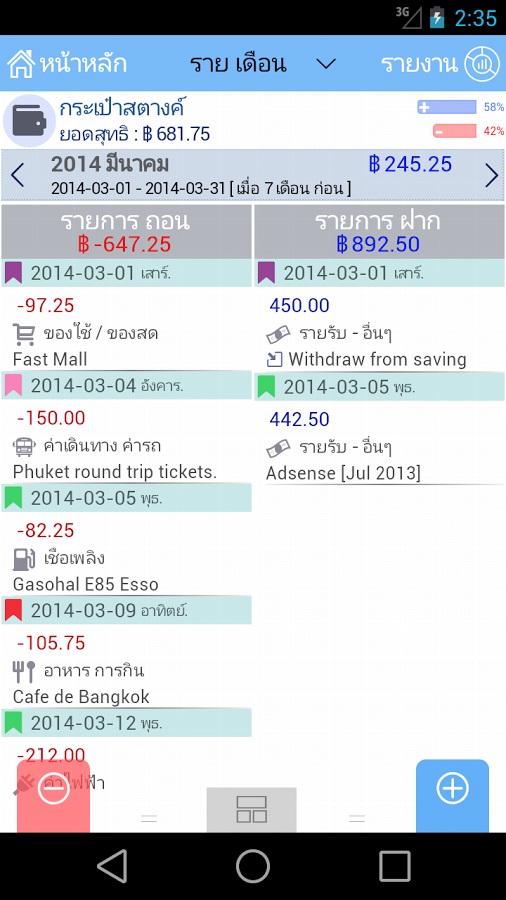
Task: Tap the wallet กระเป๋าสตางค์ icon
Action: click(29, 121)
